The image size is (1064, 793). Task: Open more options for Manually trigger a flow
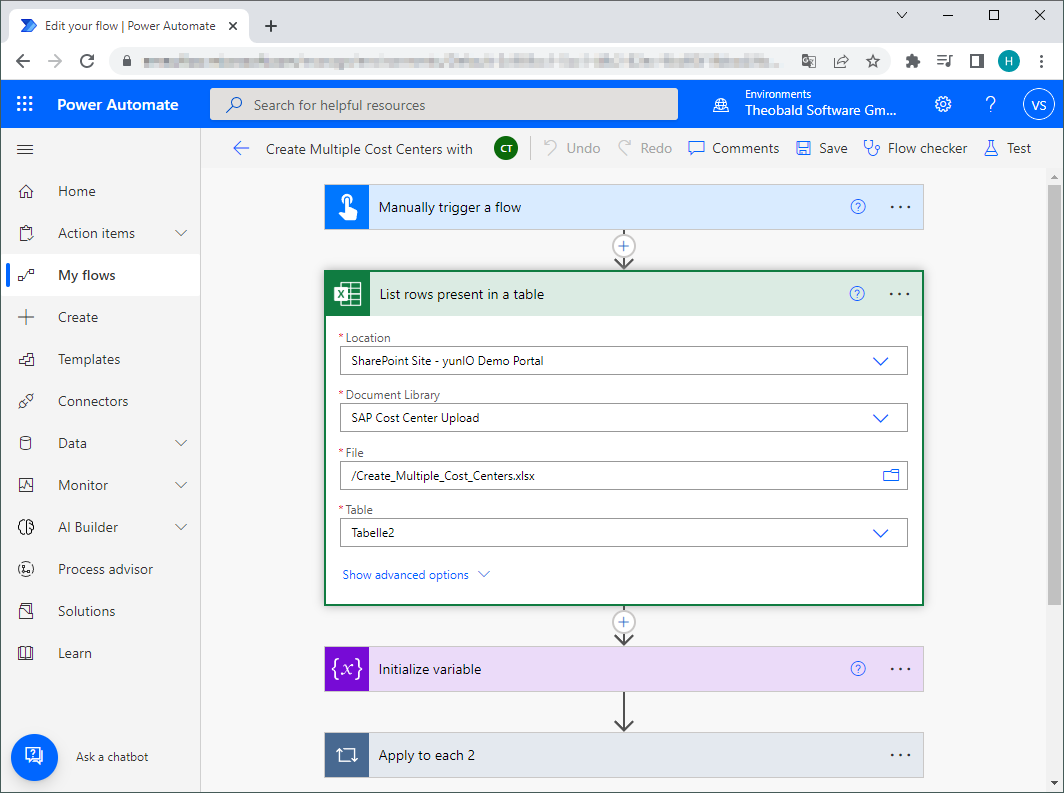[900, 207]
